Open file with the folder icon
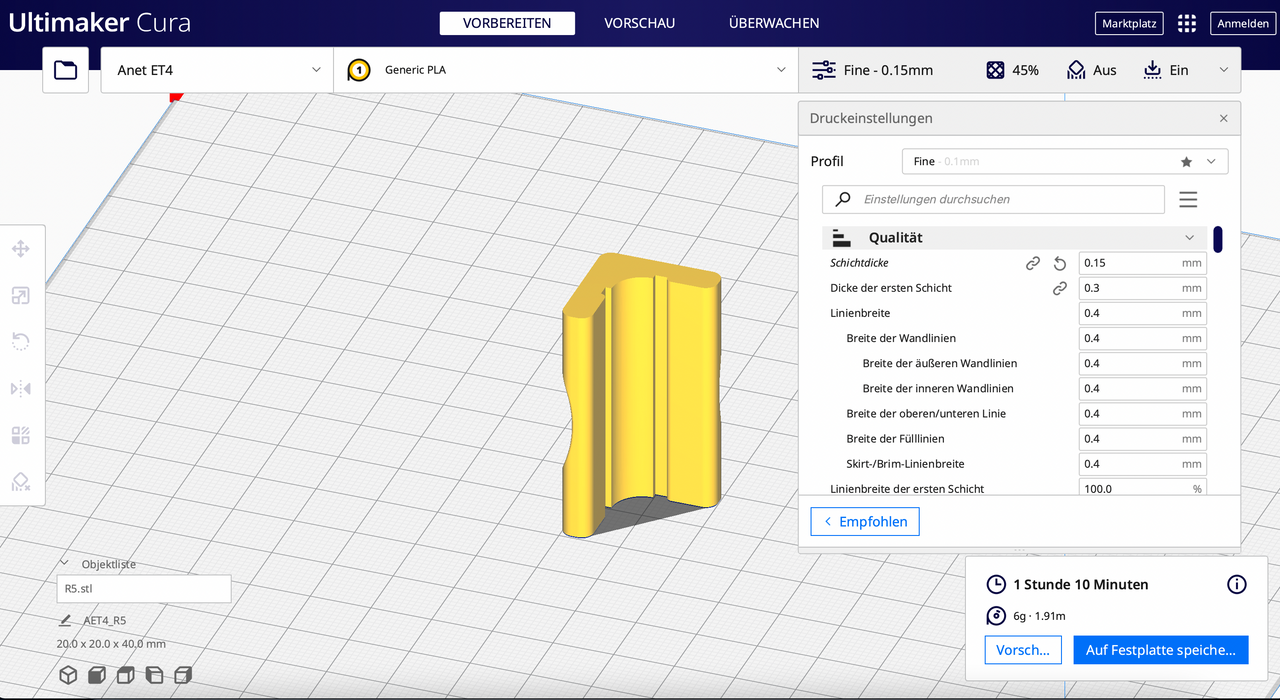 coord(65,70)
